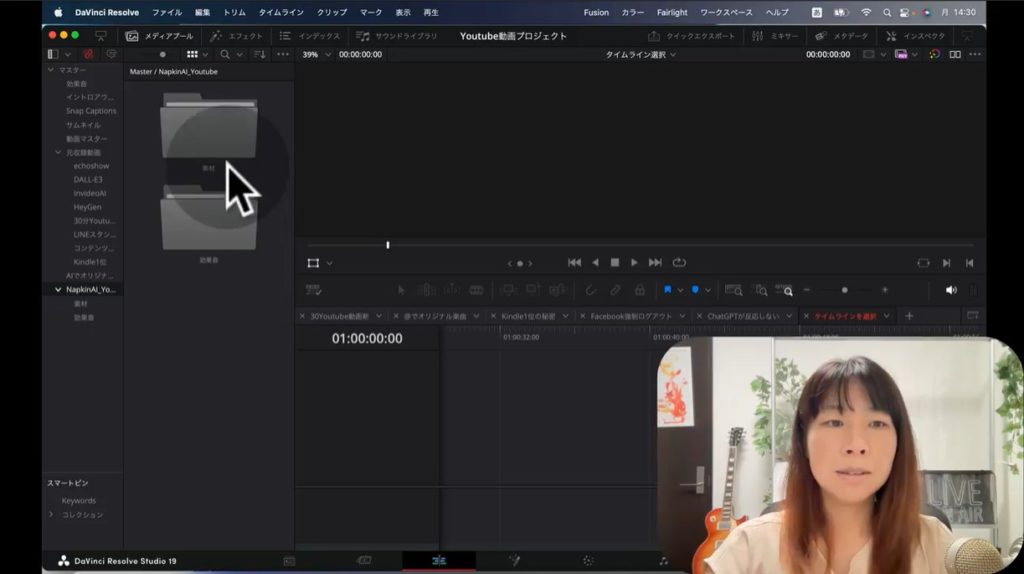Jump to the first frame in viewer

(x=574, y=263)
